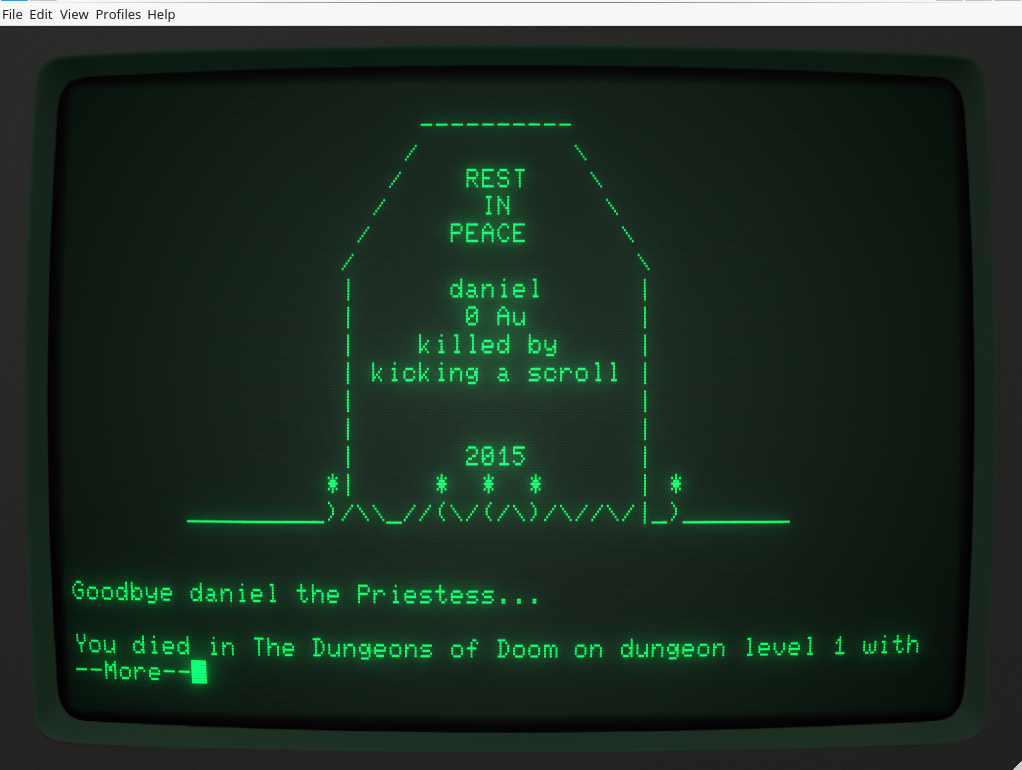Click 'killed by' text on tombstone

487,346
